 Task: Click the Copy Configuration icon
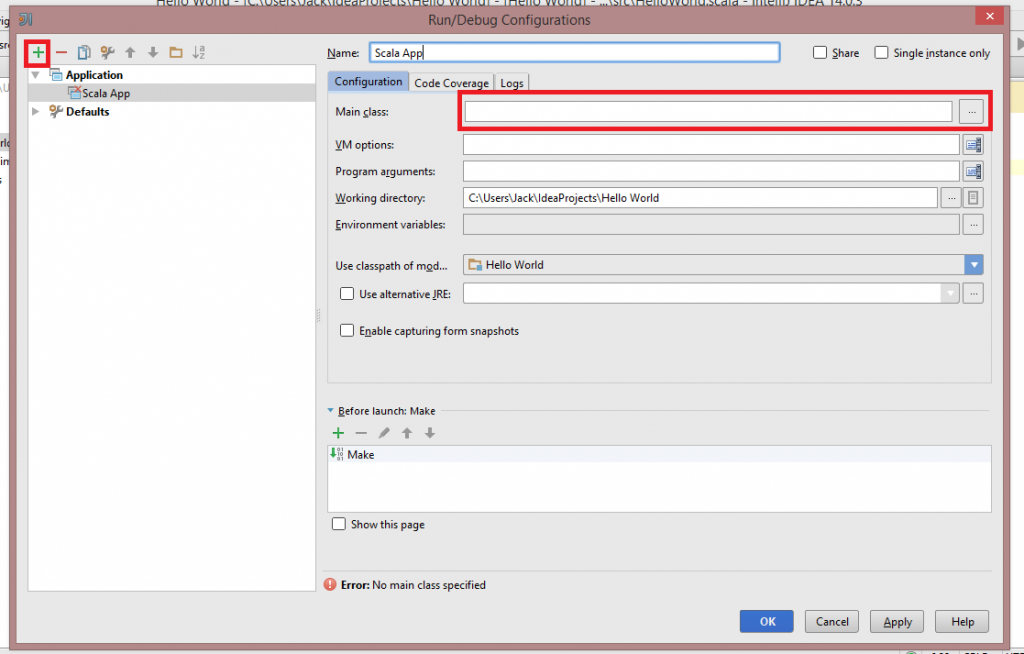(85, 52)
